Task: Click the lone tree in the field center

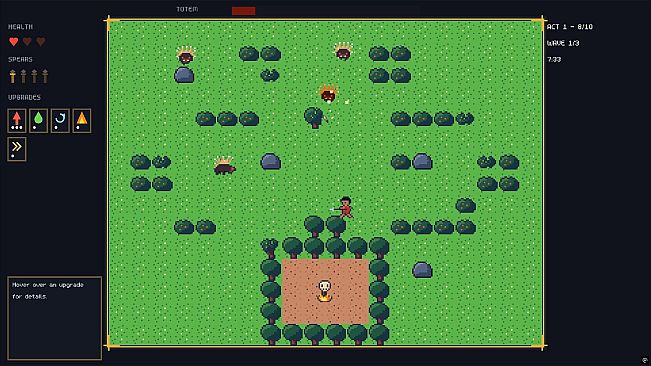Action: (x=314, y=118)
